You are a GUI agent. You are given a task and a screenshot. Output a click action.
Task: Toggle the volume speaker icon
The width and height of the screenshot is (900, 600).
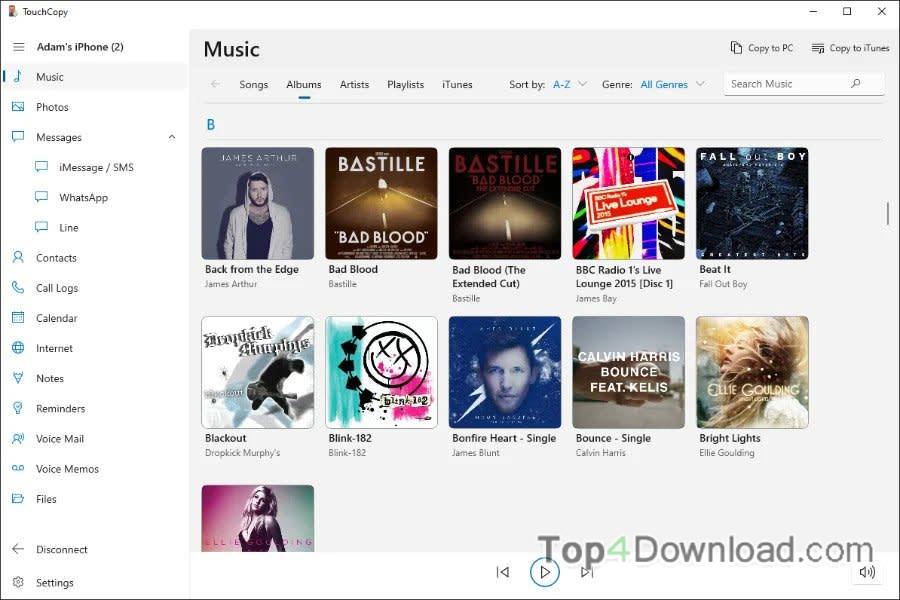(867, 572)
